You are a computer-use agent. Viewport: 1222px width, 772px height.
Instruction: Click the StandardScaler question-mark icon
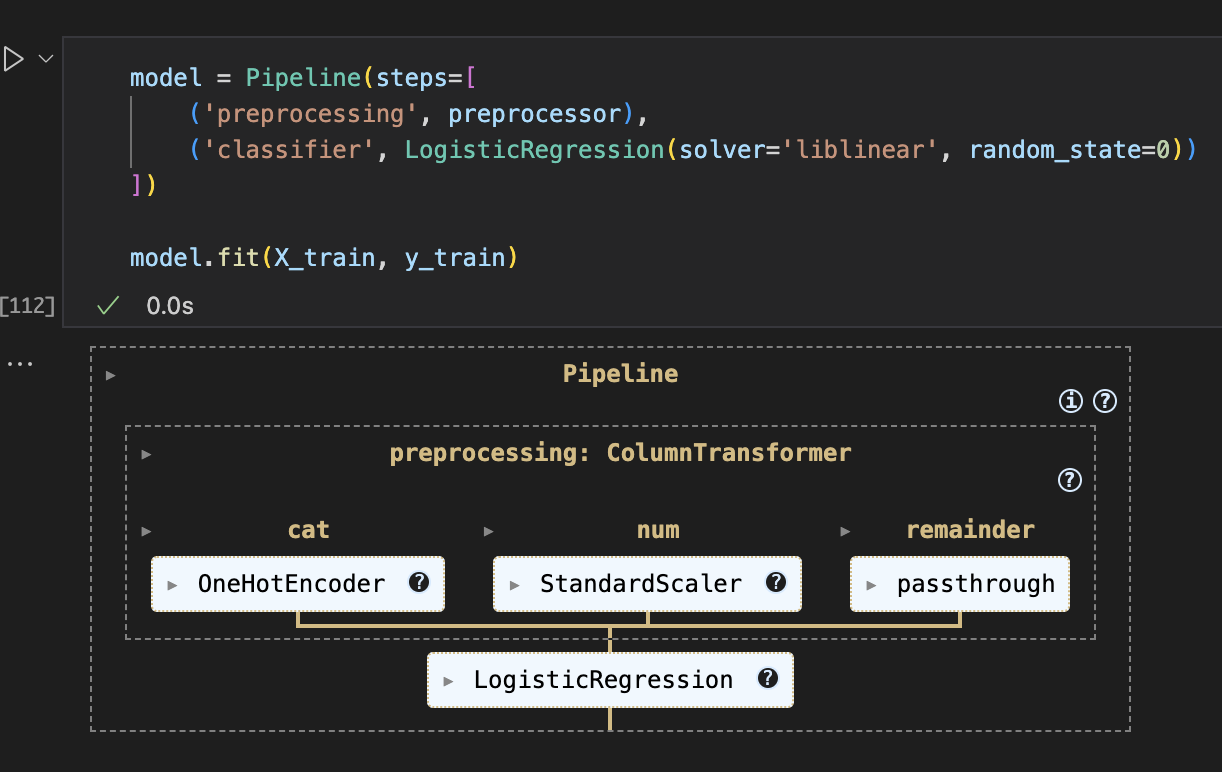[776, 583]
